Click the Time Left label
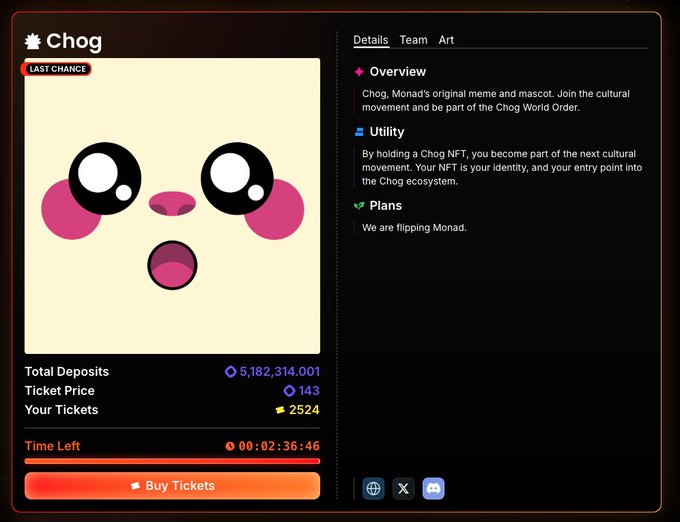 pos(52,446)
